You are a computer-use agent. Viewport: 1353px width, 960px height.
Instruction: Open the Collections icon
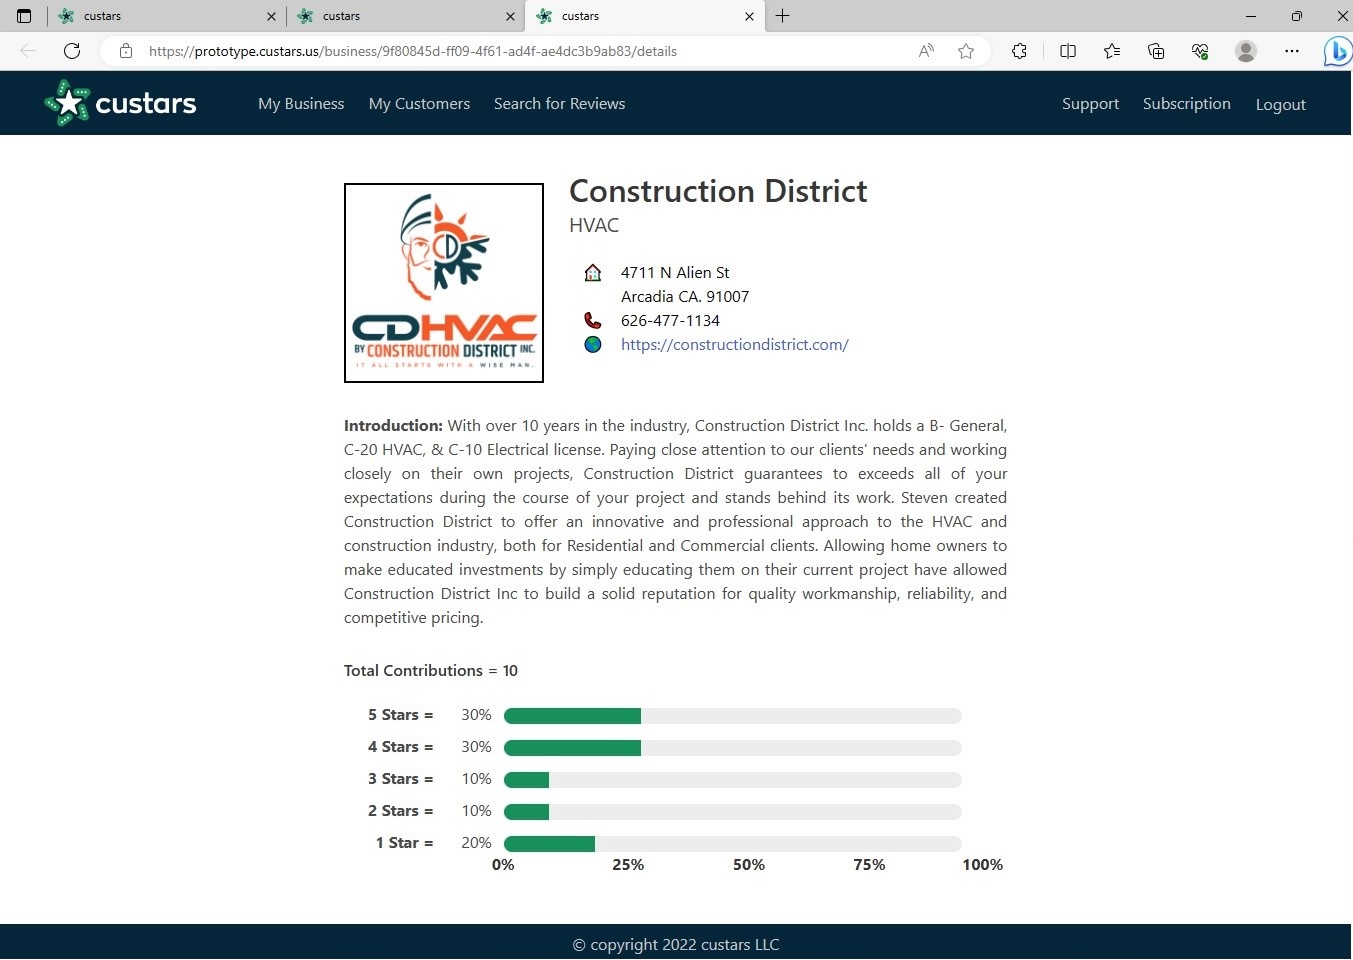(1156, 51)
